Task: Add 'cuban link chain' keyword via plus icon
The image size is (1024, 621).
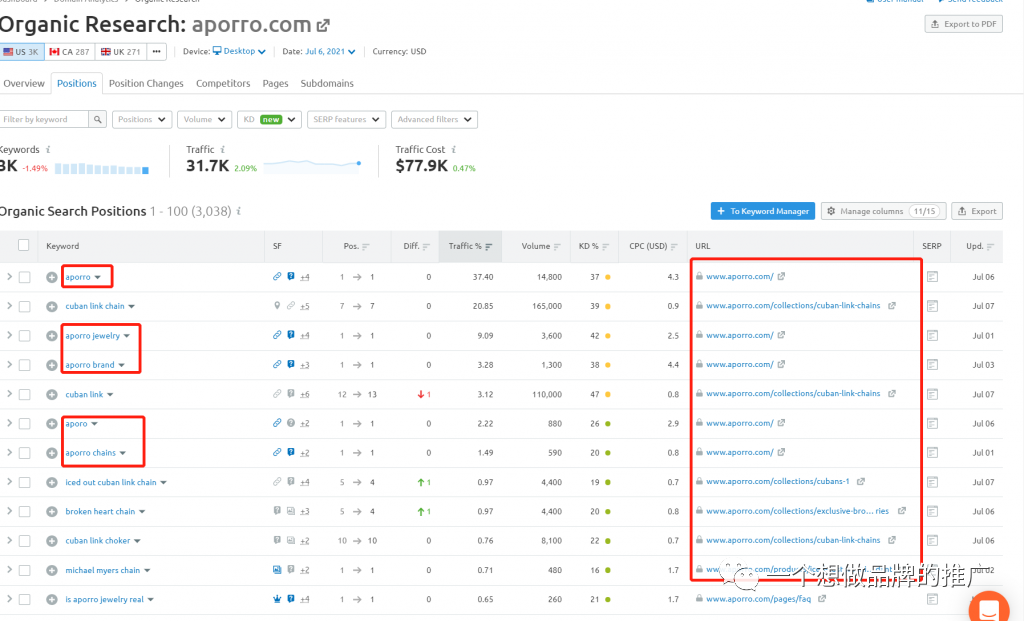Action: pos(52,306)
